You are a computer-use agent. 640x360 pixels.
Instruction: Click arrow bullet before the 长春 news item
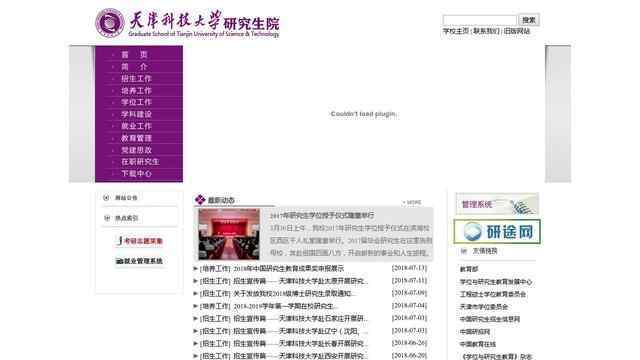click(196, 343)
